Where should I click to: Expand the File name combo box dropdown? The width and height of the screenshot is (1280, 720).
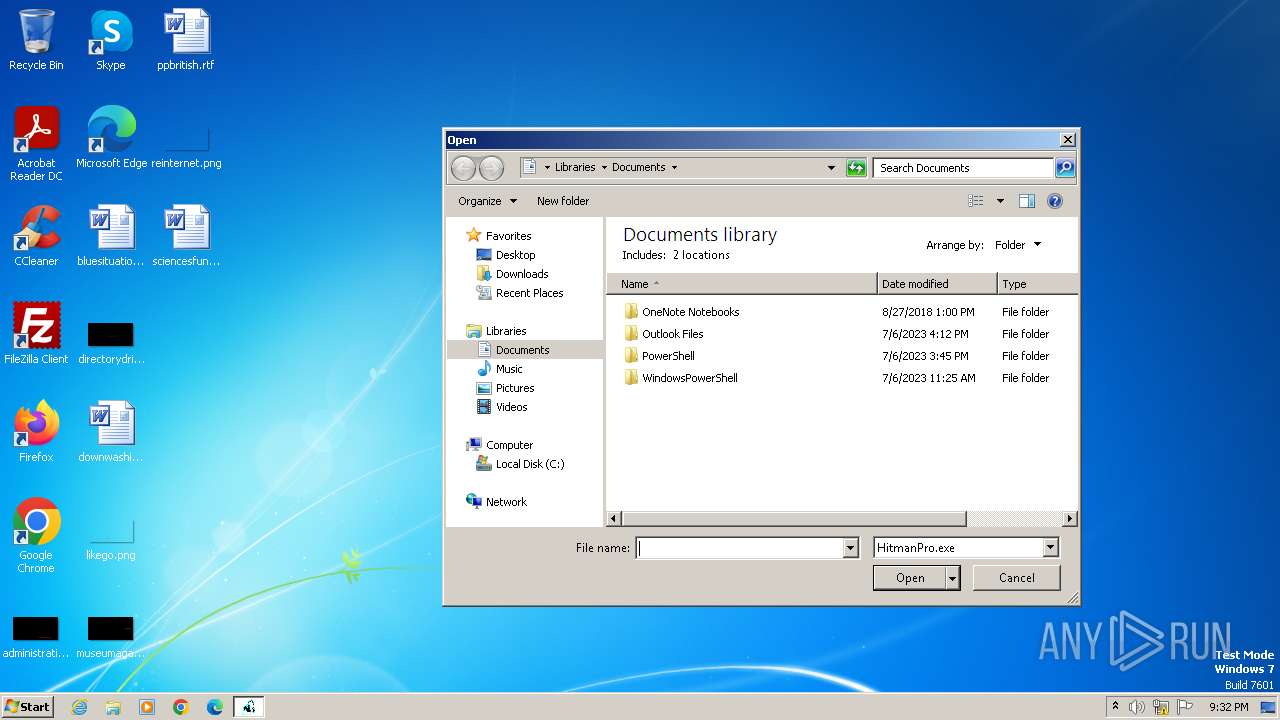851,548
